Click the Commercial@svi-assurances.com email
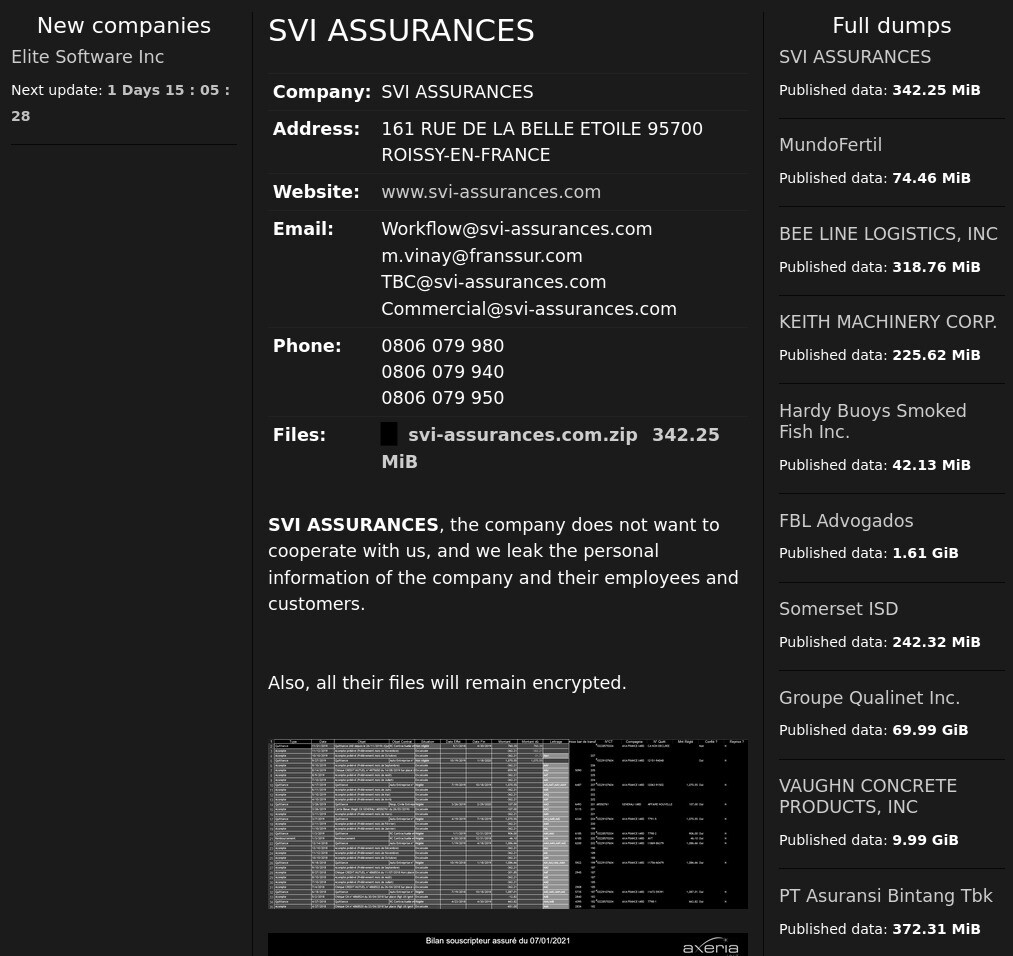Screen dimensions: 1013x956 (x=529, y=309)
